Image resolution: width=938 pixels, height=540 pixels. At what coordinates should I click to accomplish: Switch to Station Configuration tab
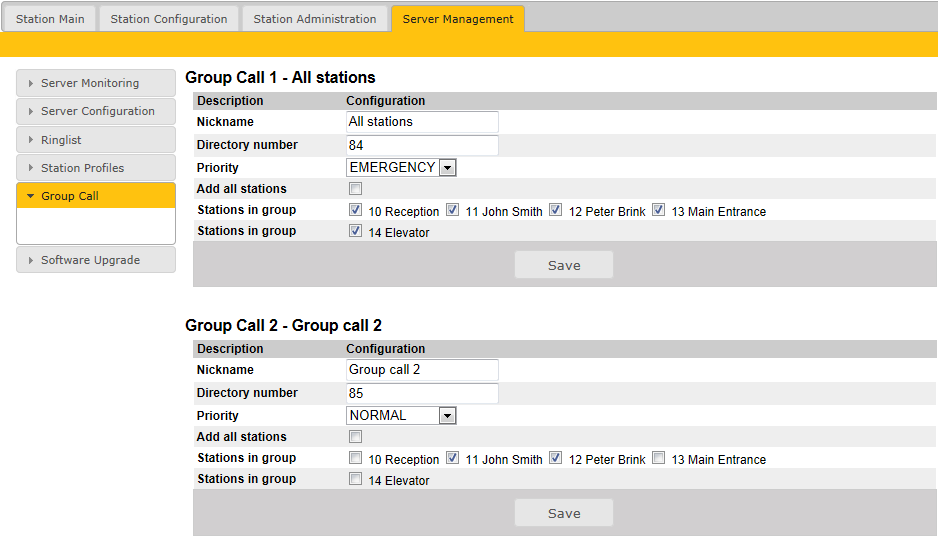click(169, 19)
